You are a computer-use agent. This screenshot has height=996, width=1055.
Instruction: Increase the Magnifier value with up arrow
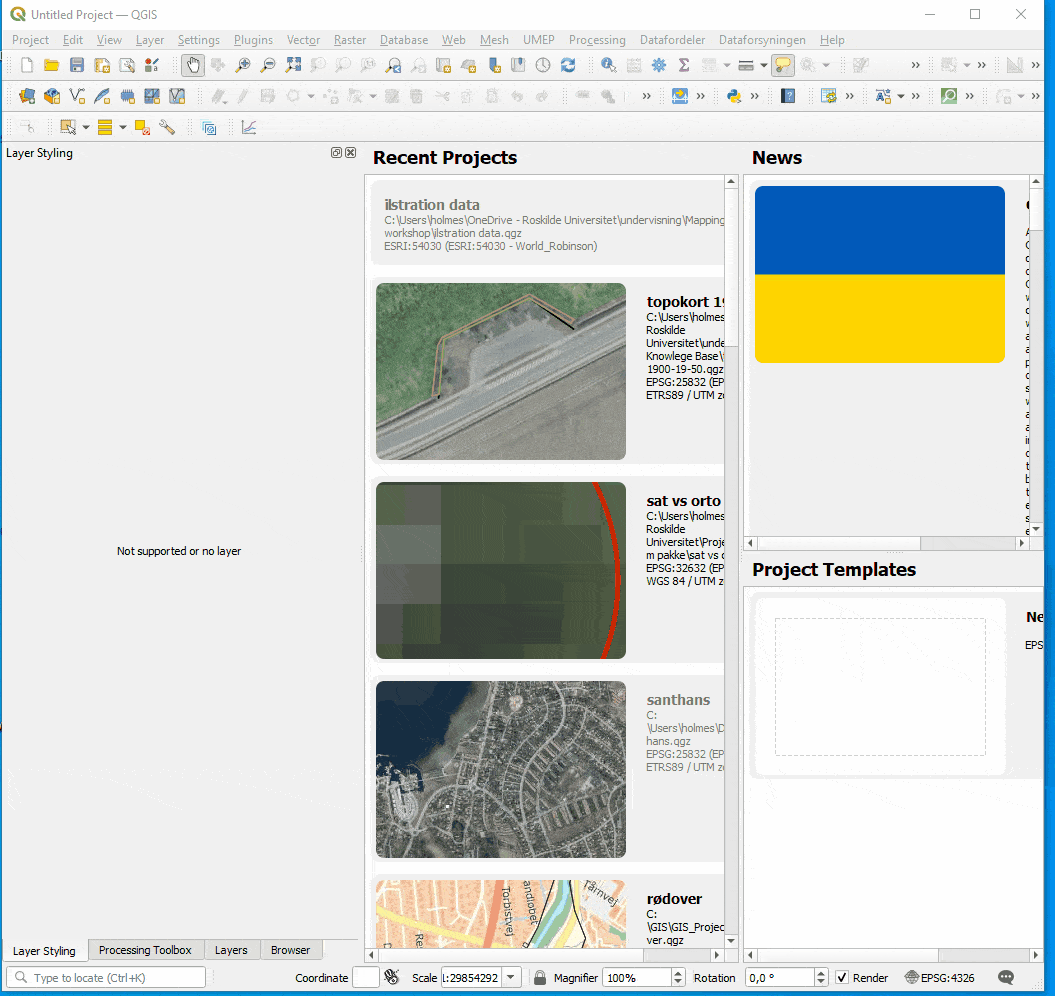(x=678, y=973)
